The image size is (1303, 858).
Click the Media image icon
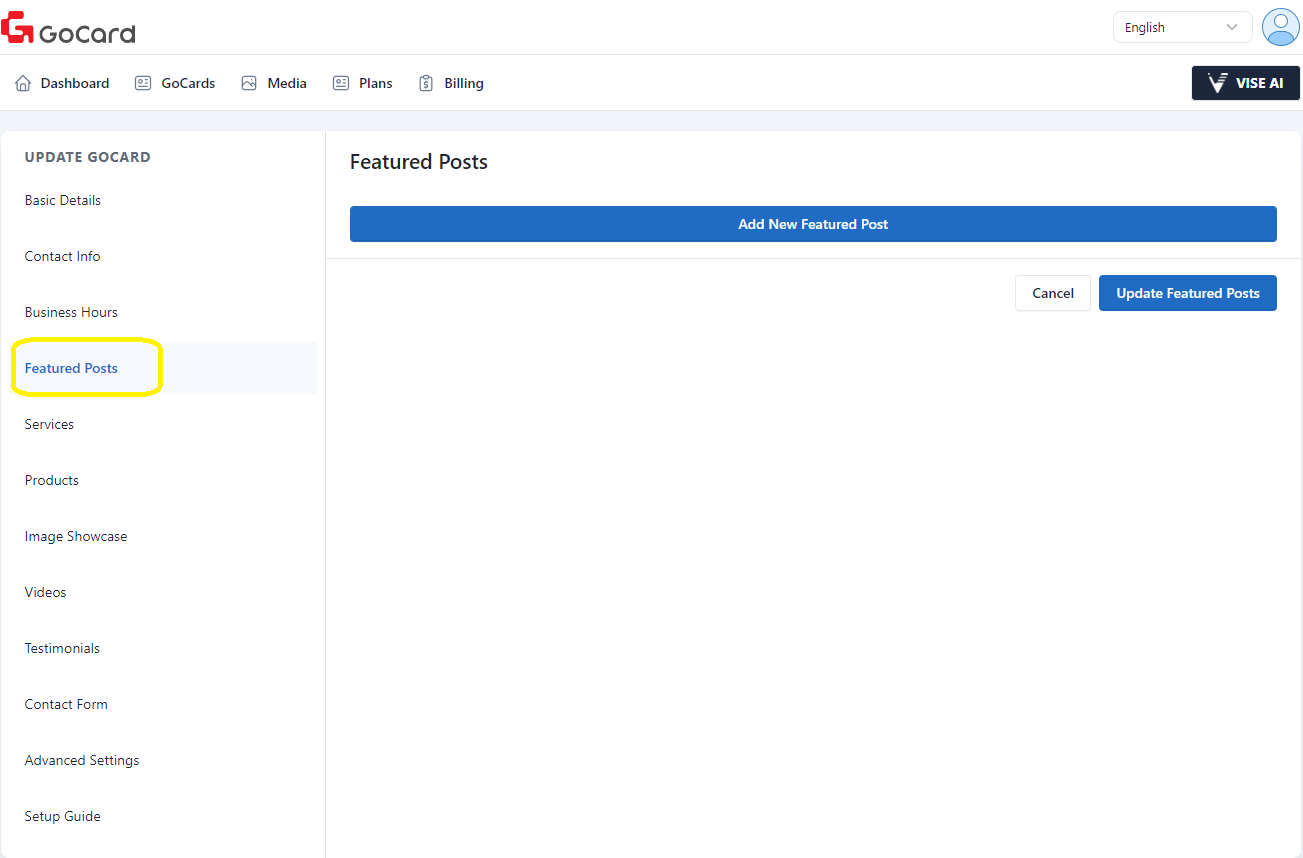(x=249, y=83)
